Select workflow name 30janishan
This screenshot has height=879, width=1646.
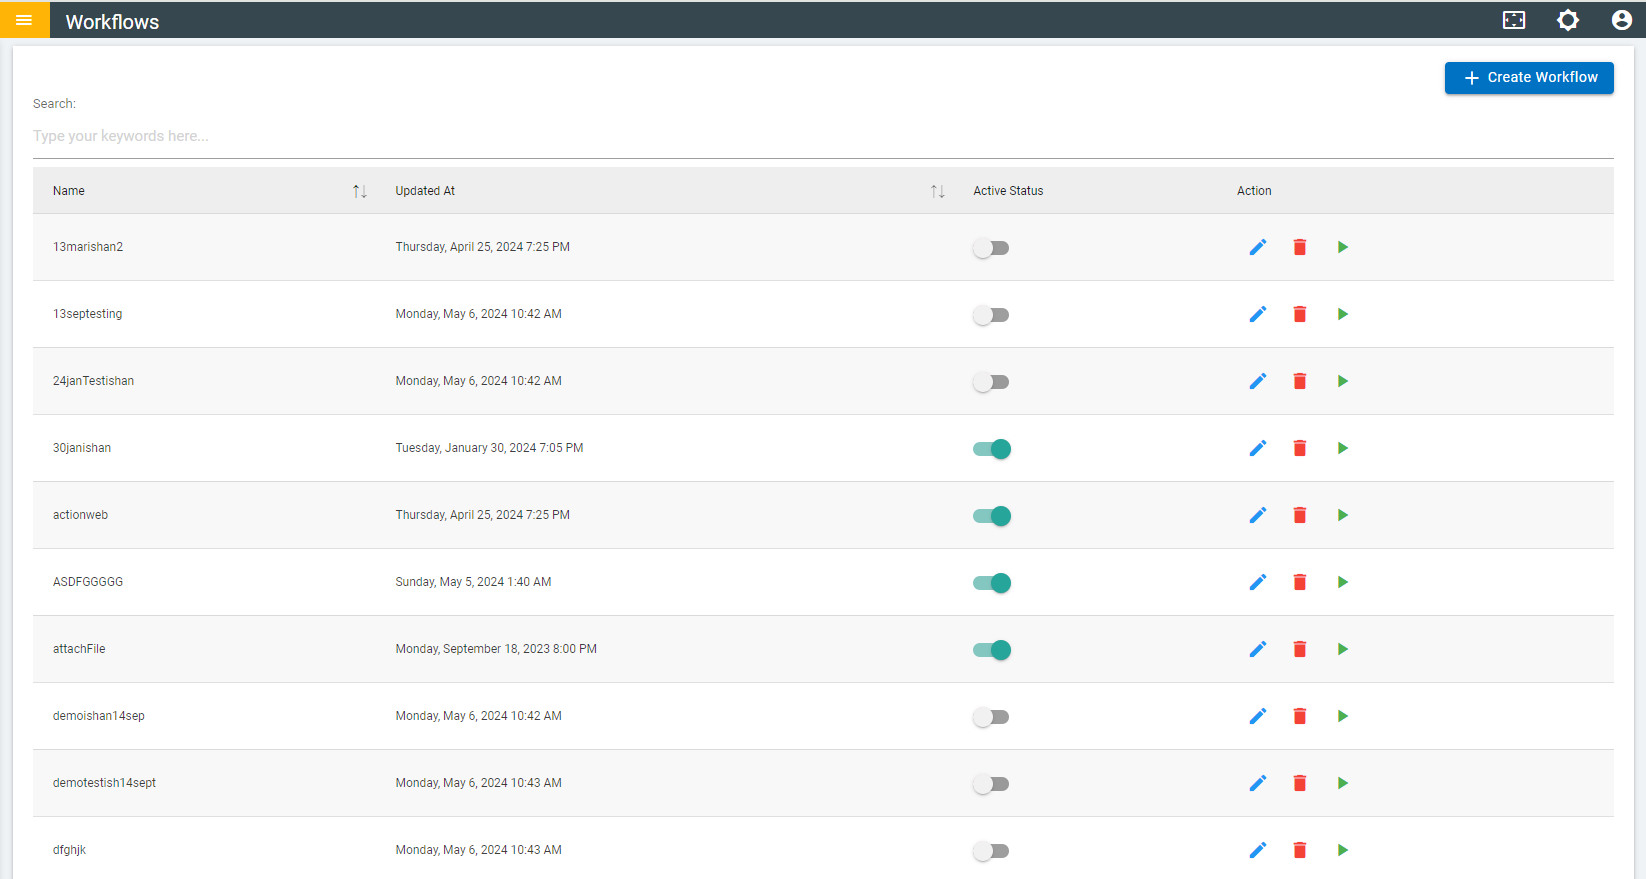[82, 448]
